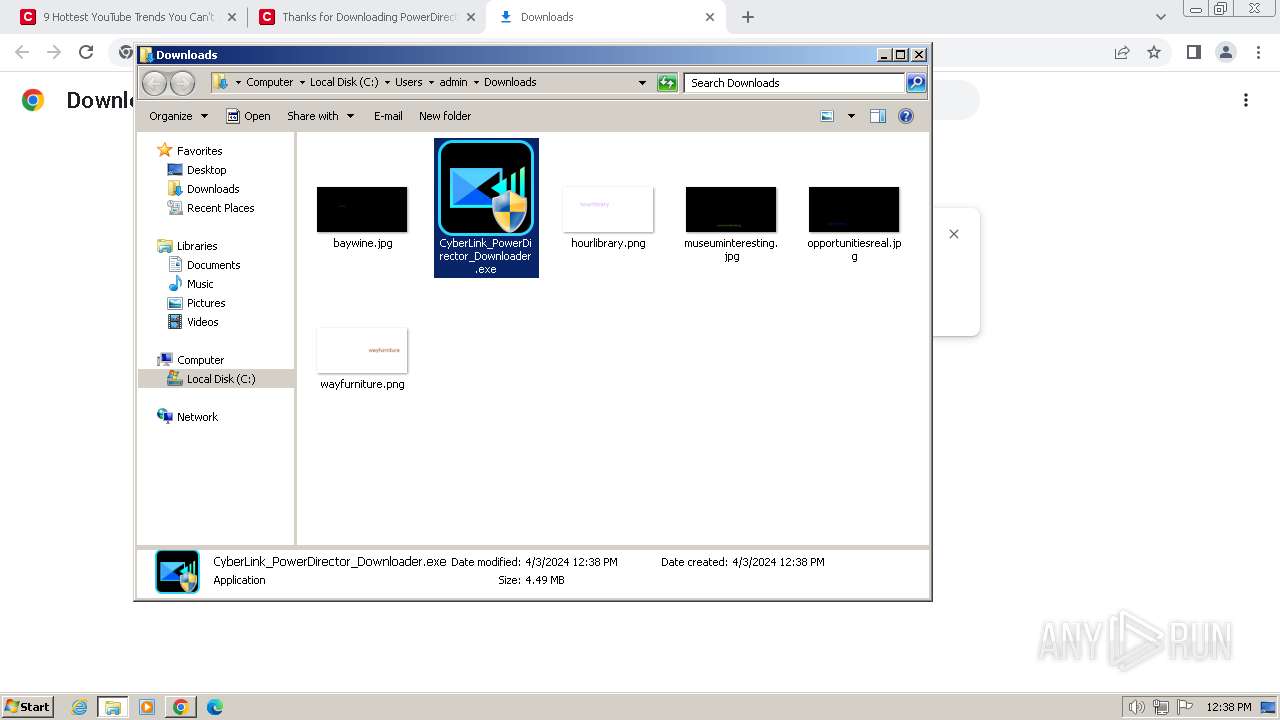
Task: Click Open in the Explorer toolbar
Action: pyautogui.click(x=248, y=116)
